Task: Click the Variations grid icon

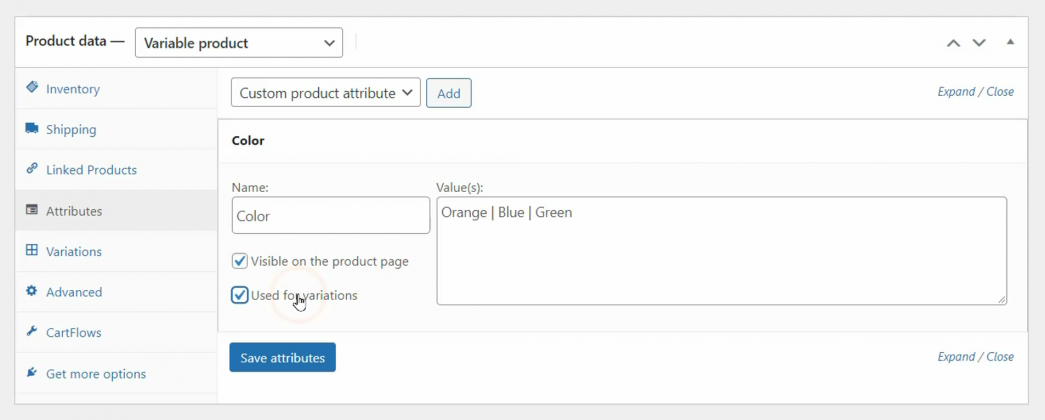Action: 32,251
